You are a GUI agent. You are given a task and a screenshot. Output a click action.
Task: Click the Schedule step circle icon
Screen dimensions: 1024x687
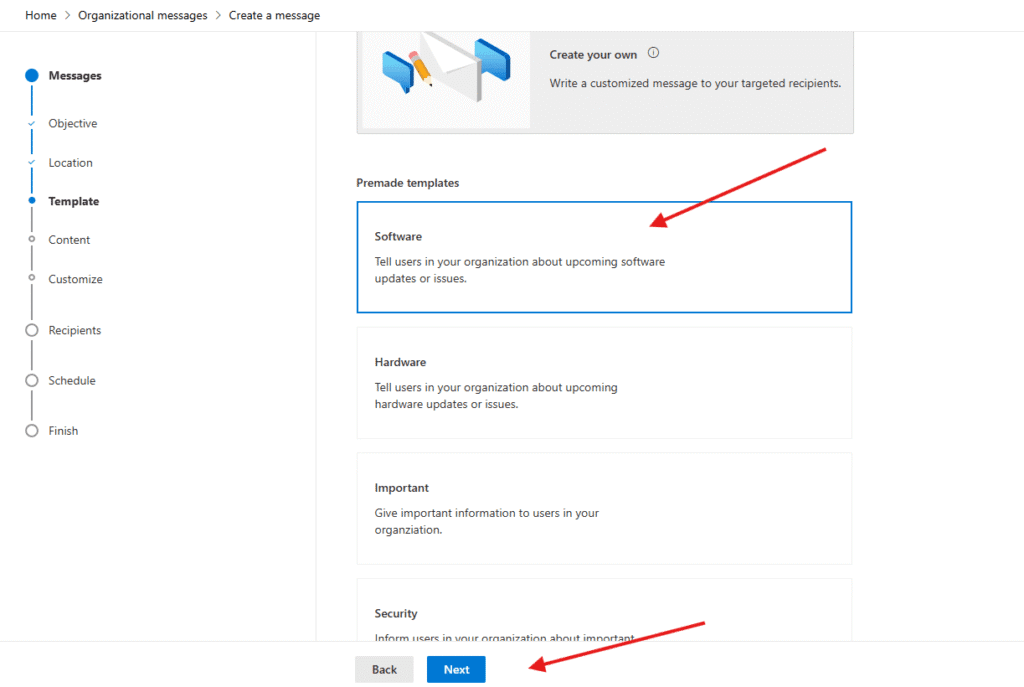click(x=32, y=381)
